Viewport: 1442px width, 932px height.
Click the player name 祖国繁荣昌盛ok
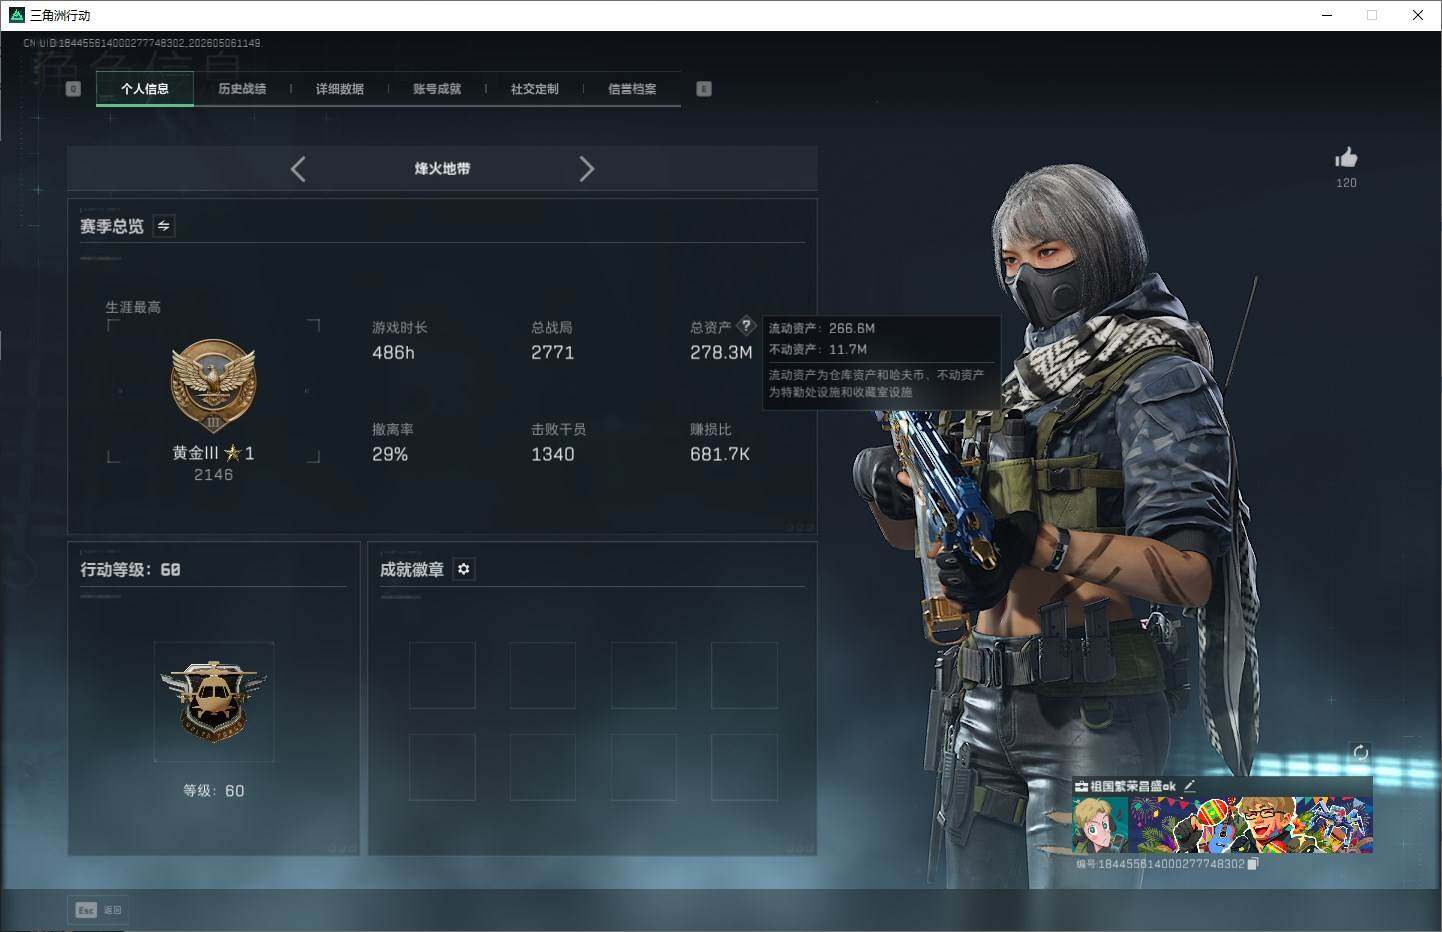[1133, 787]
